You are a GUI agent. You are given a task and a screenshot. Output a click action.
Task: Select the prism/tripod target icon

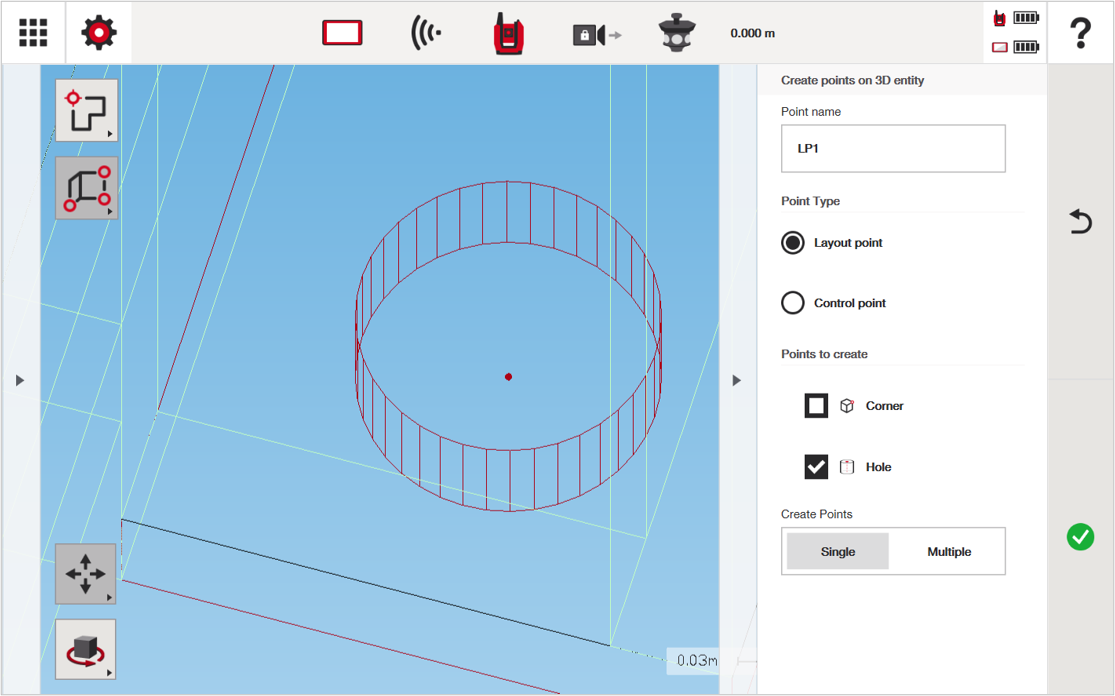click(x=676, y=31)
